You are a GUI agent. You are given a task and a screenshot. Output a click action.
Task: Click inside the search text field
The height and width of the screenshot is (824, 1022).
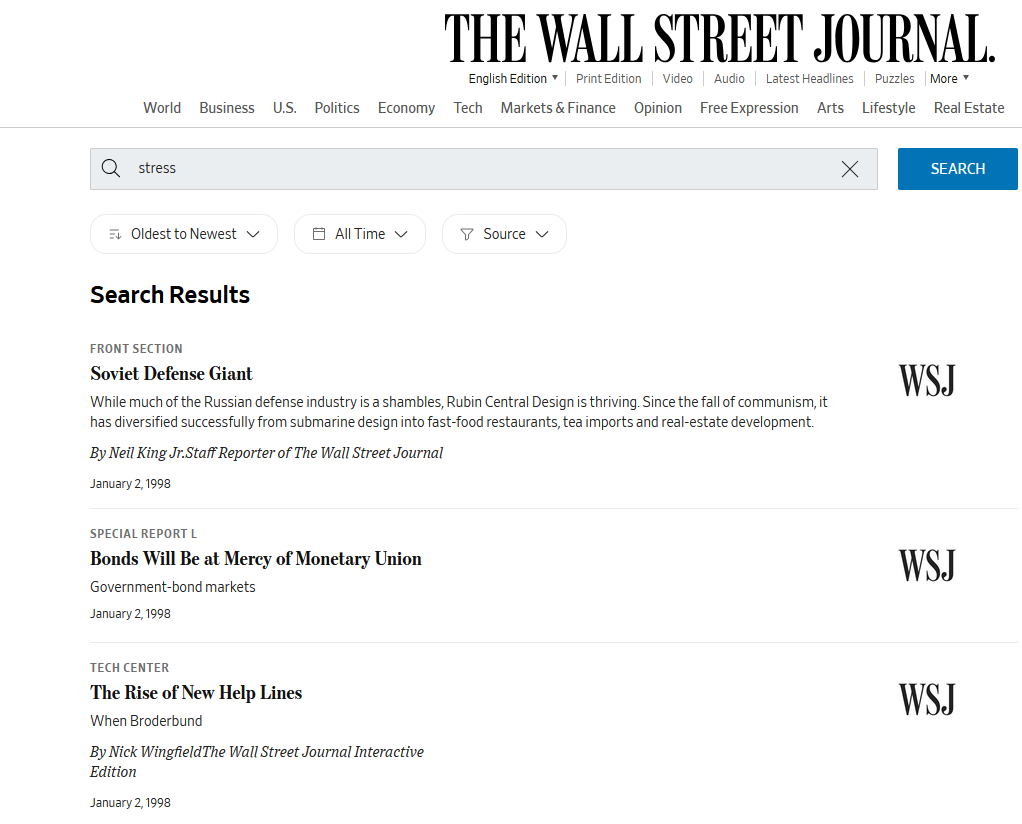[x=480, y=169]
